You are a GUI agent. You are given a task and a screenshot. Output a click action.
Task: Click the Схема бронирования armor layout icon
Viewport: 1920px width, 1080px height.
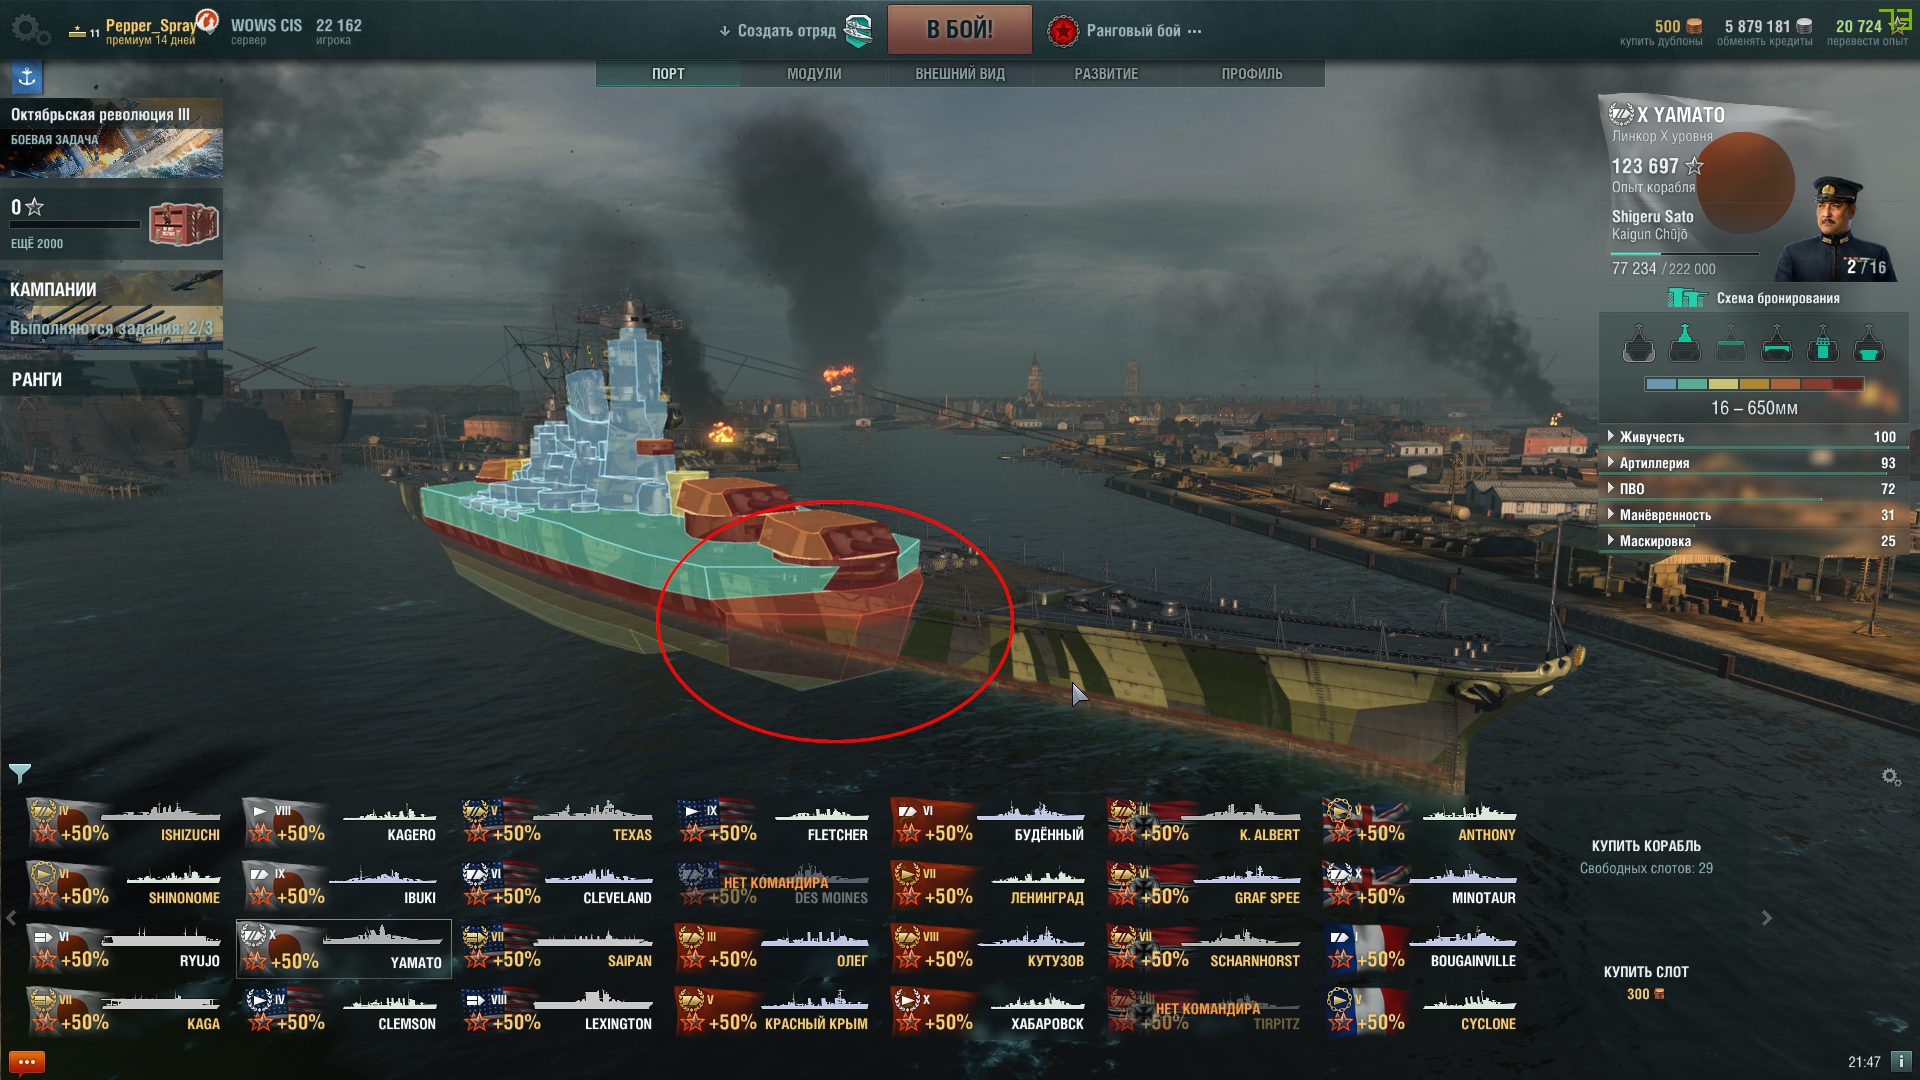pos(1686,298)
